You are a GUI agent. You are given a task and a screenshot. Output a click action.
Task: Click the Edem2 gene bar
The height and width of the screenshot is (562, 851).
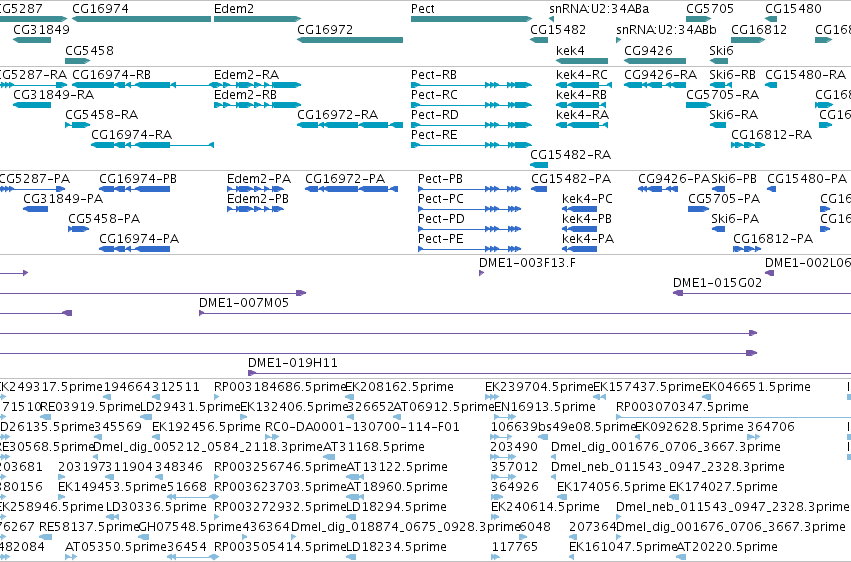258,19
